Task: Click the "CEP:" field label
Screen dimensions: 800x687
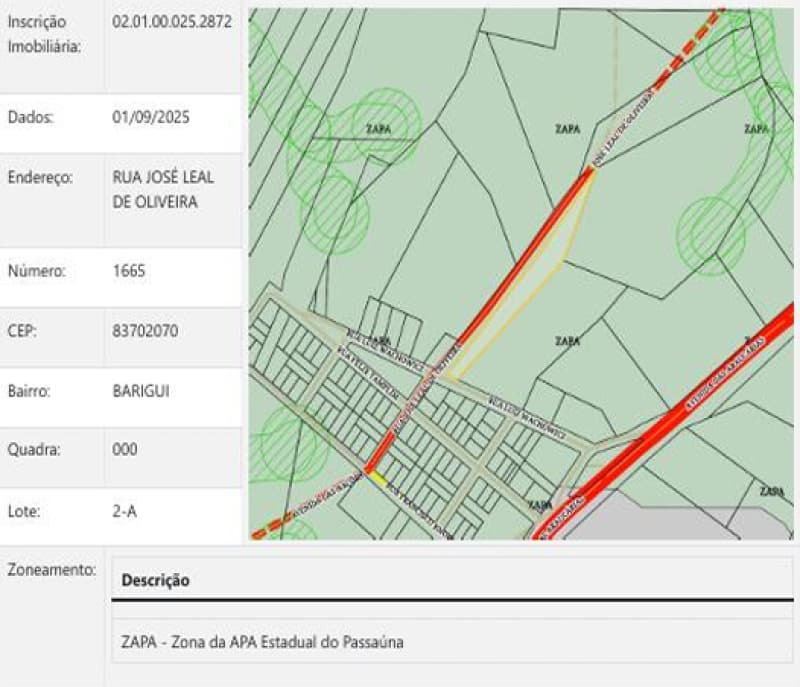Action: tap(22, 331)
